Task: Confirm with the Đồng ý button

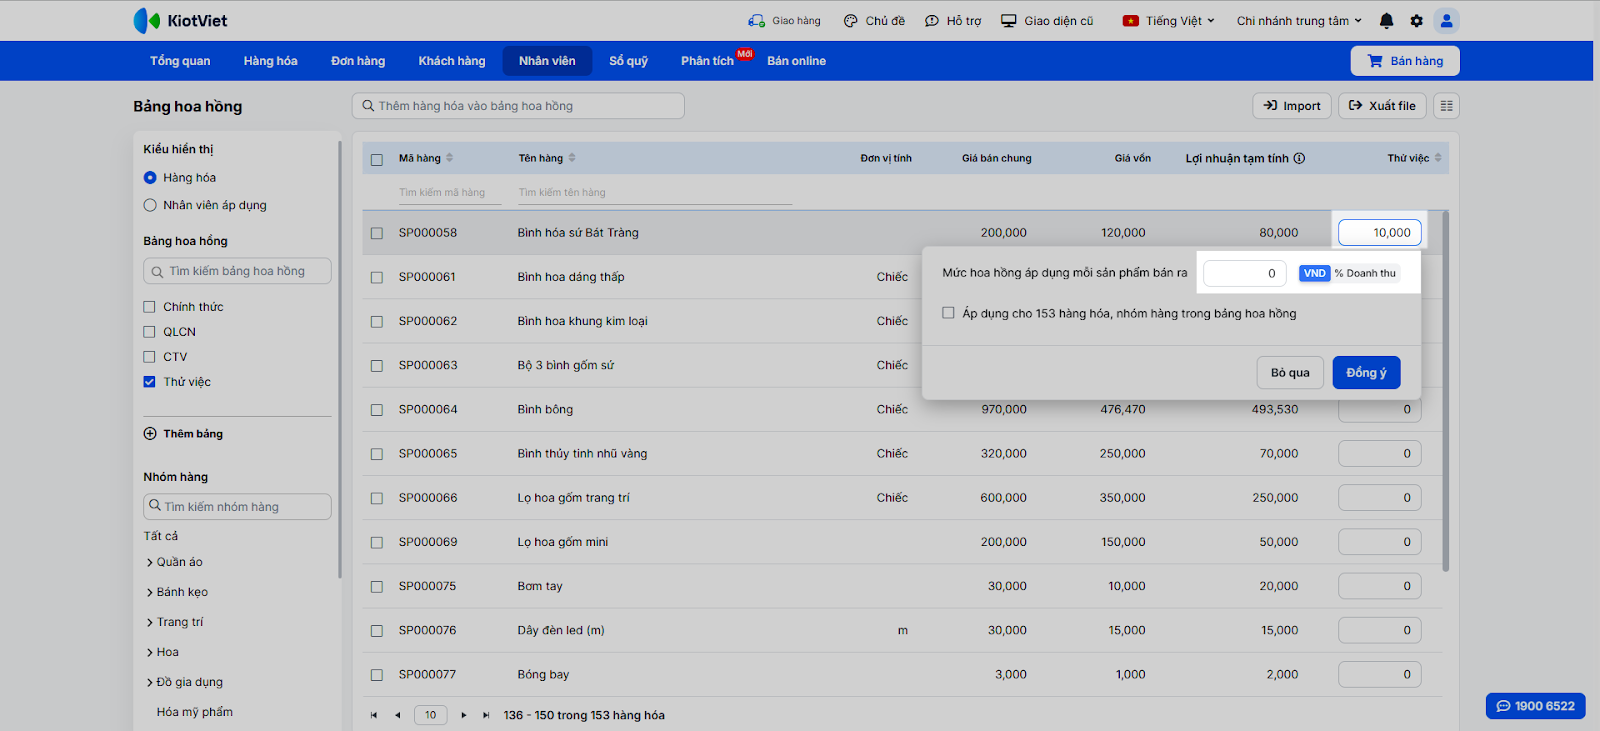Action: tap(1366, 373)
